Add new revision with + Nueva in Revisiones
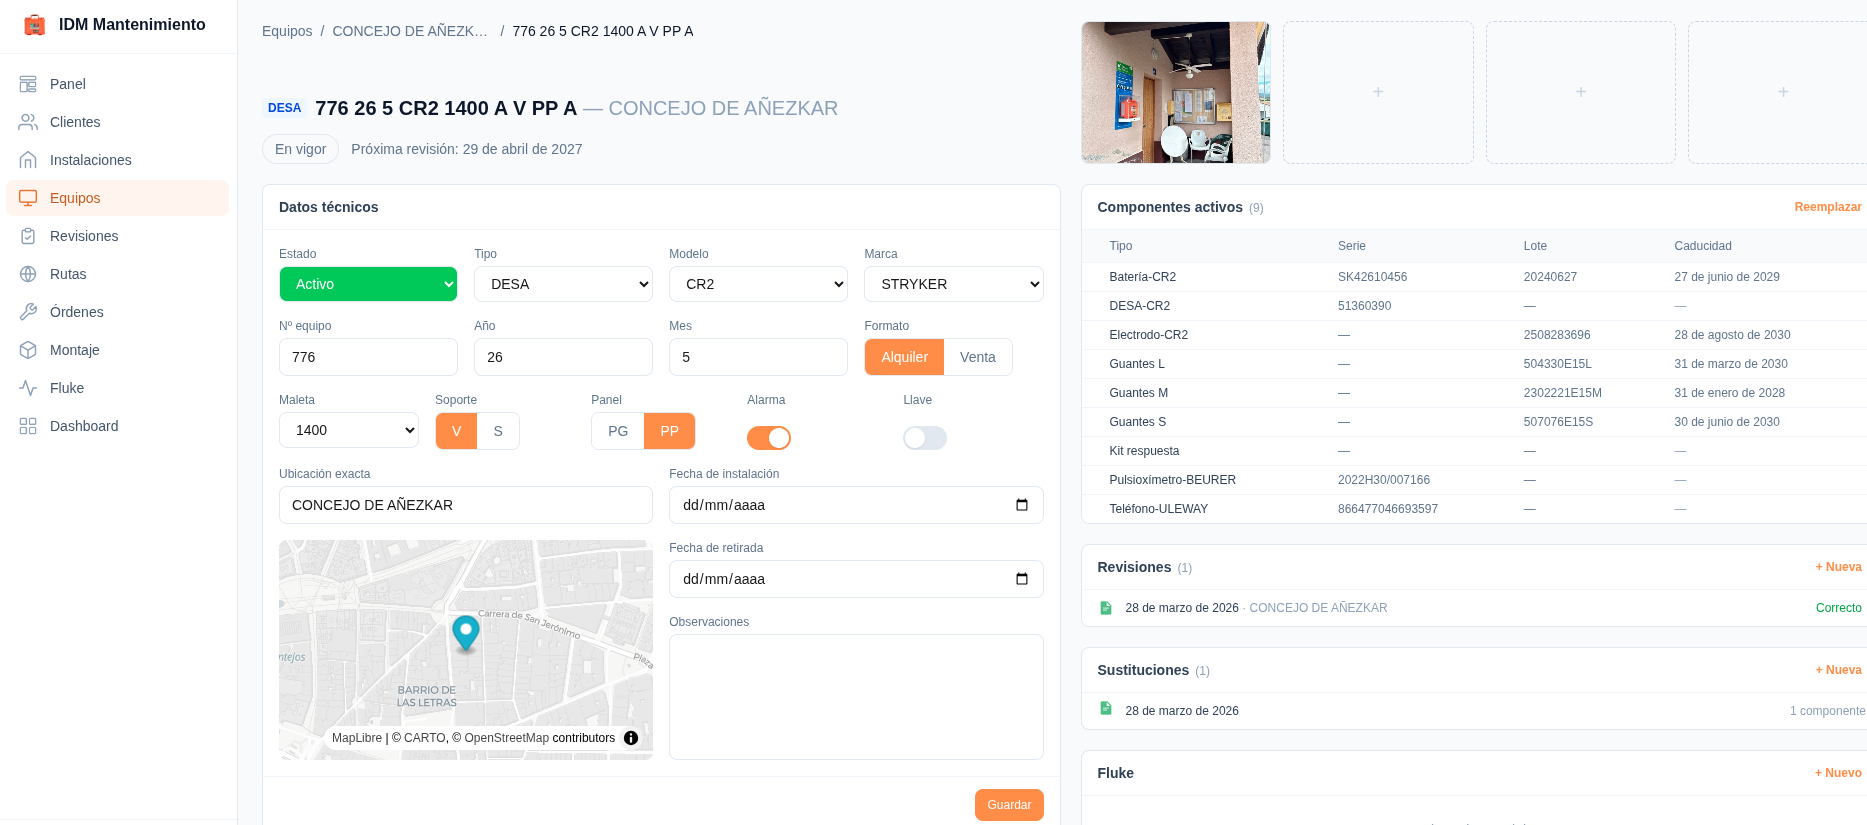Screen dimensions: 1867x825 [1838, 567]
